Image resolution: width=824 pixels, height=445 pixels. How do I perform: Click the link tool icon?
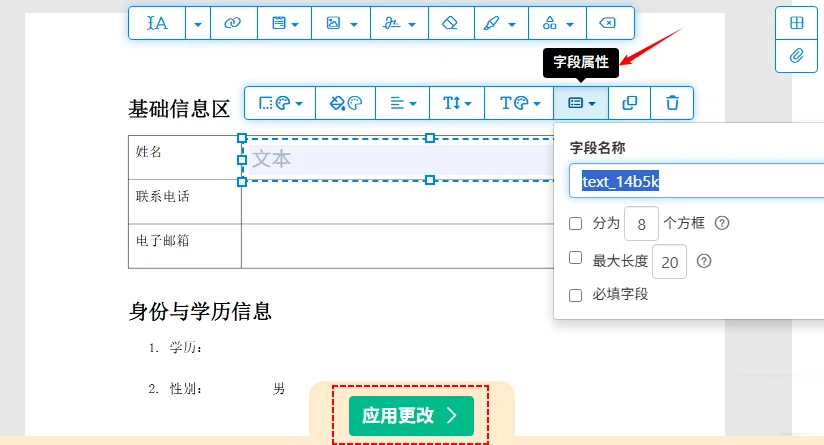tap(233, 23)
